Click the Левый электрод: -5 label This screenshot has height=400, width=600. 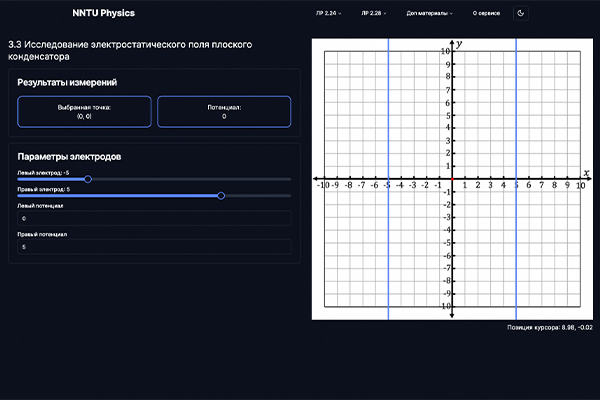(x=43, y=173)
